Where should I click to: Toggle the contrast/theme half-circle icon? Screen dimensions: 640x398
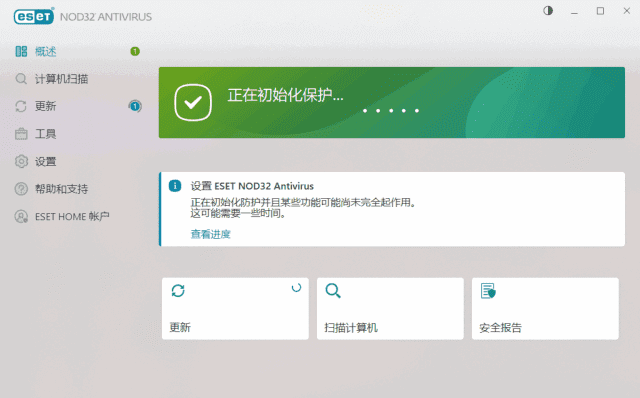coord(548,11)
